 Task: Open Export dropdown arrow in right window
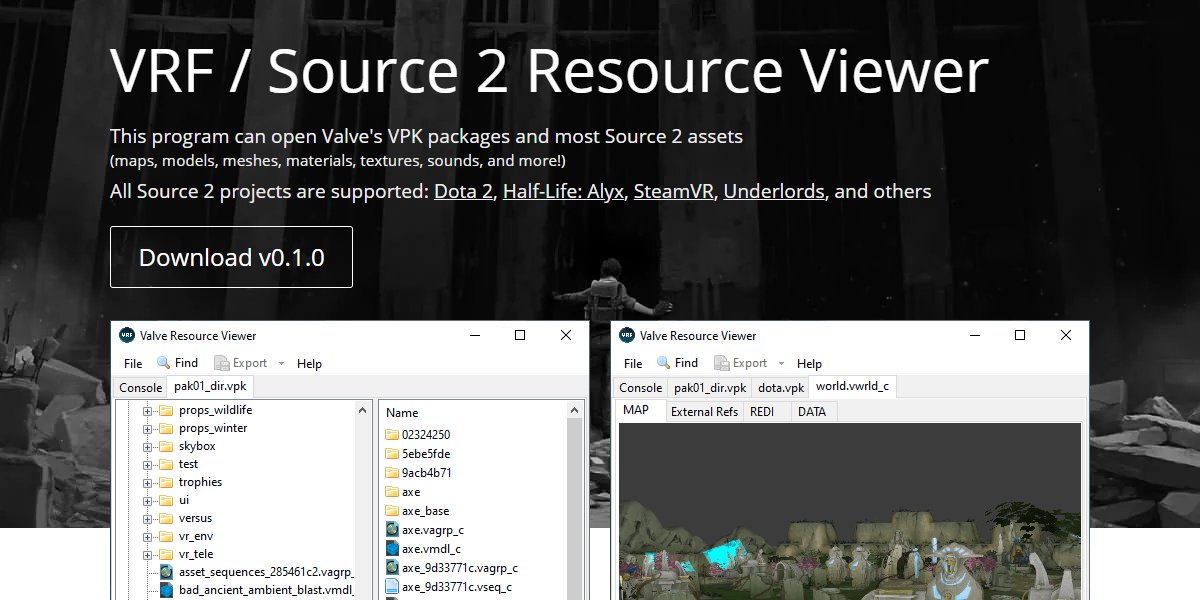click(782, 363)
